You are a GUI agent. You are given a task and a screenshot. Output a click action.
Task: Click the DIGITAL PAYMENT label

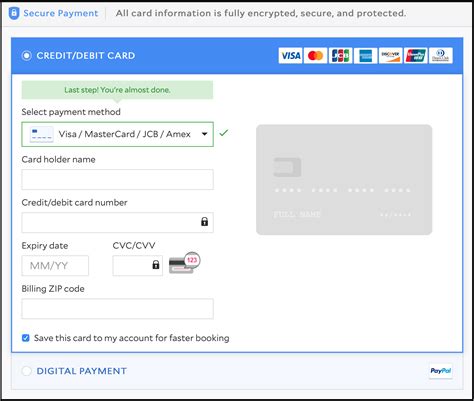pyautogui.click(x=82, y=371)
